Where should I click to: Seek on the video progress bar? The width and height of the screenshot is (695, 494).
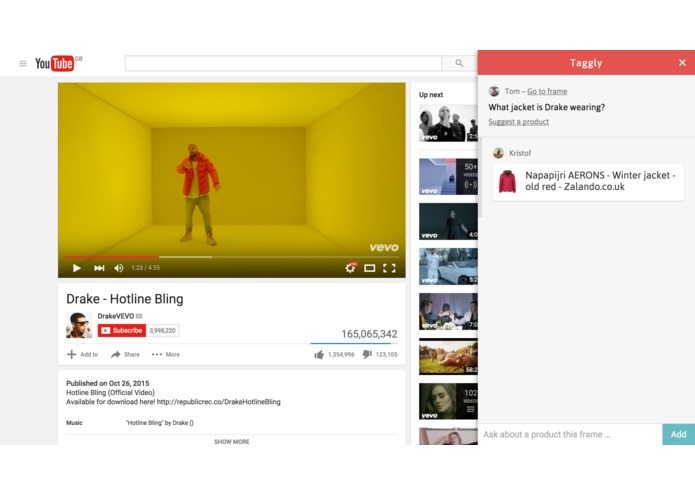click(231, 257)
